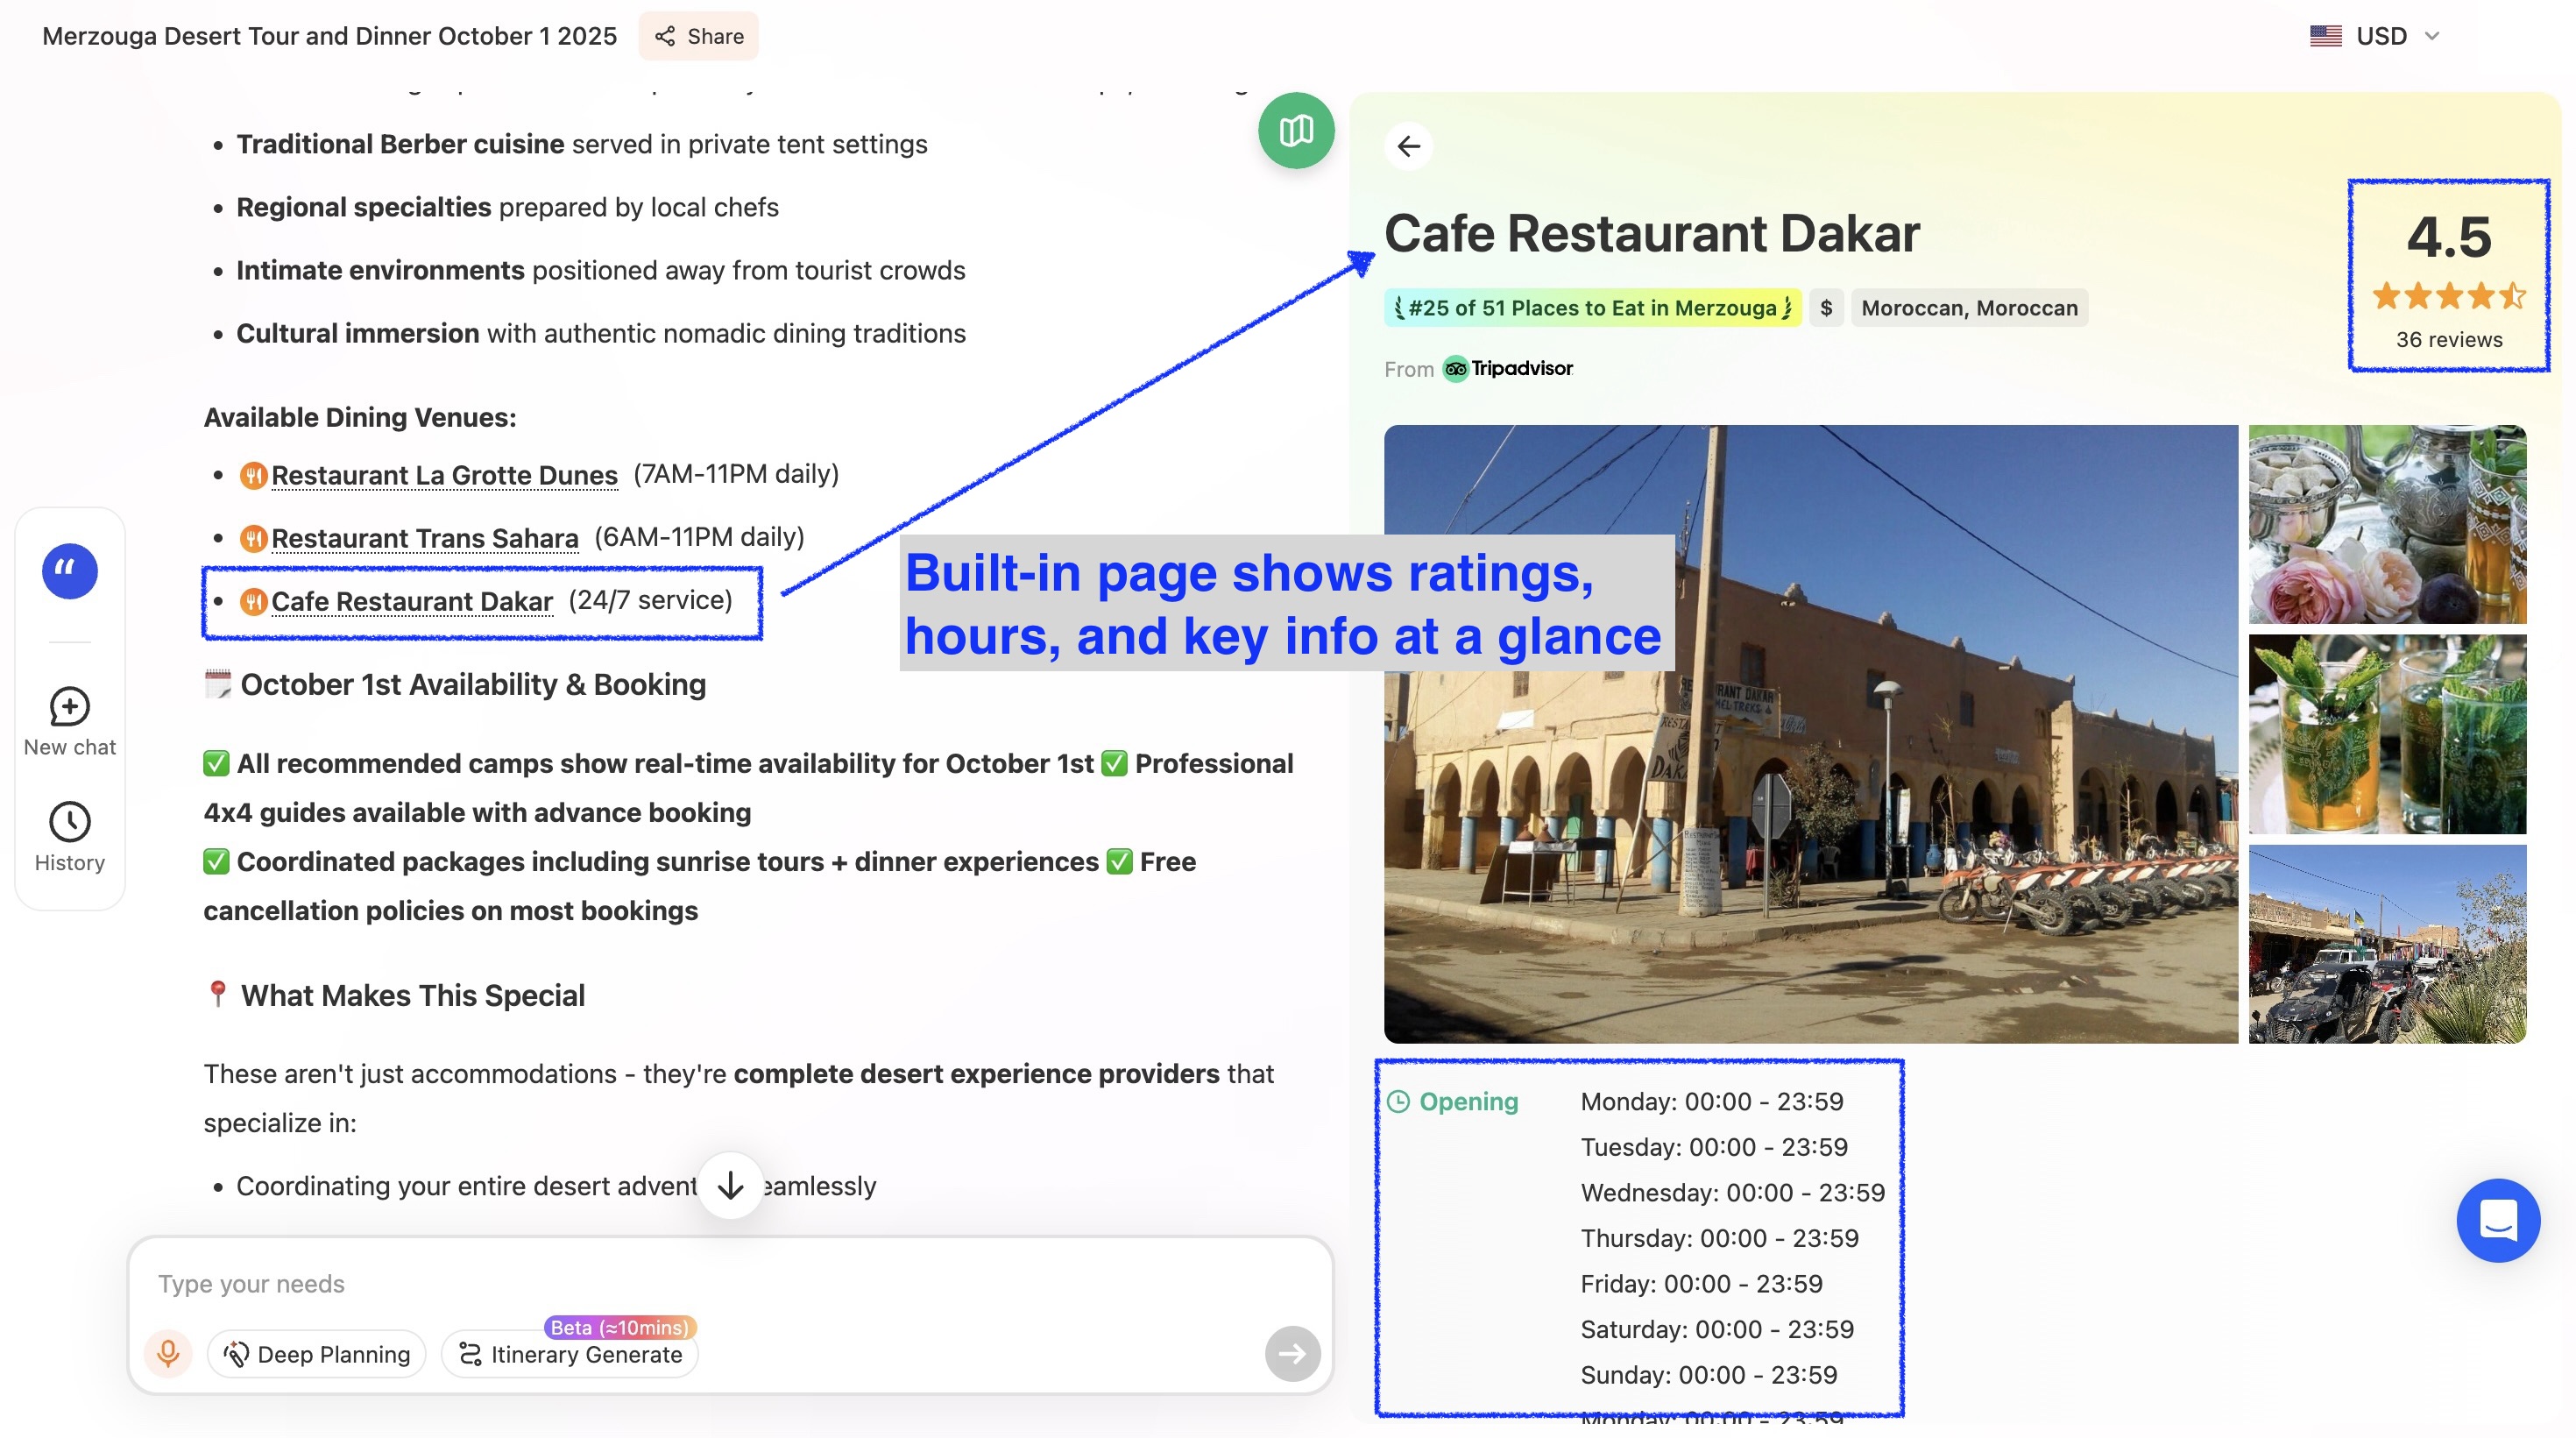Select Itinerary Generate option
Image resolution: width=2576 pixels, height=1438 pixels.
570,1354
